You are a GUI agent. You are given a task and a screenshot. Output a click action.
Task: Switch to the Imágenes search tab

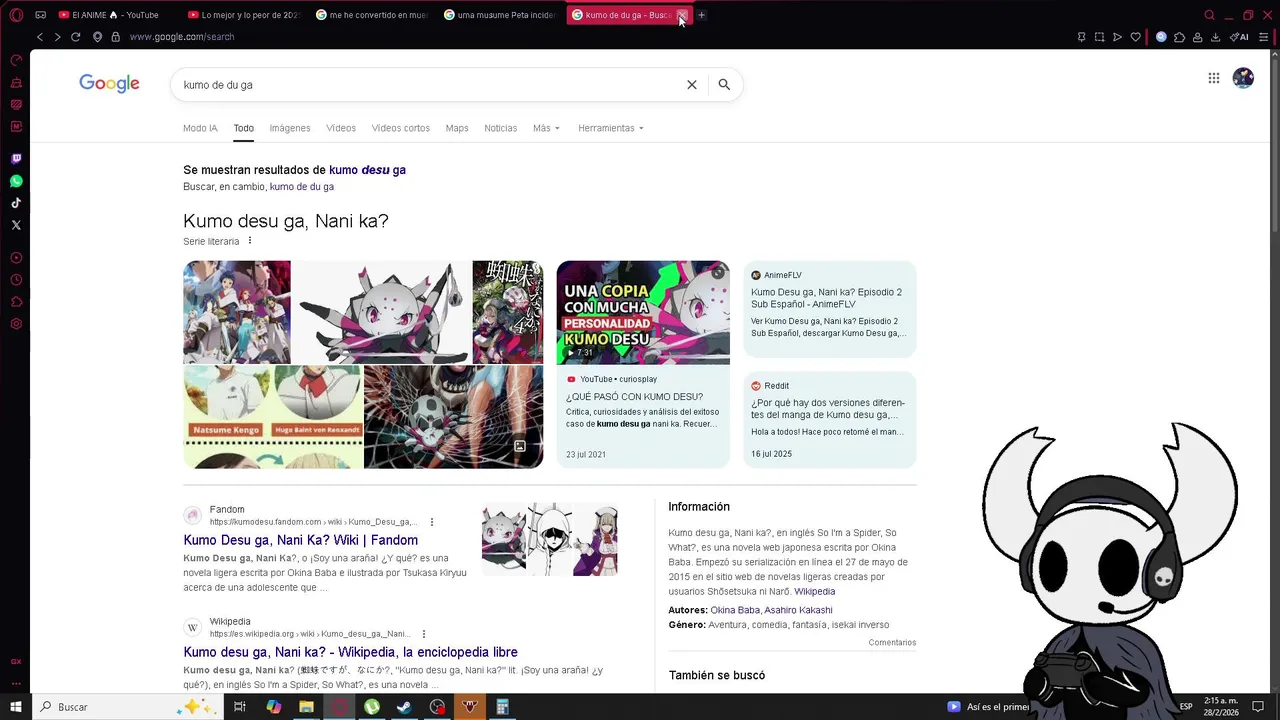290,128
